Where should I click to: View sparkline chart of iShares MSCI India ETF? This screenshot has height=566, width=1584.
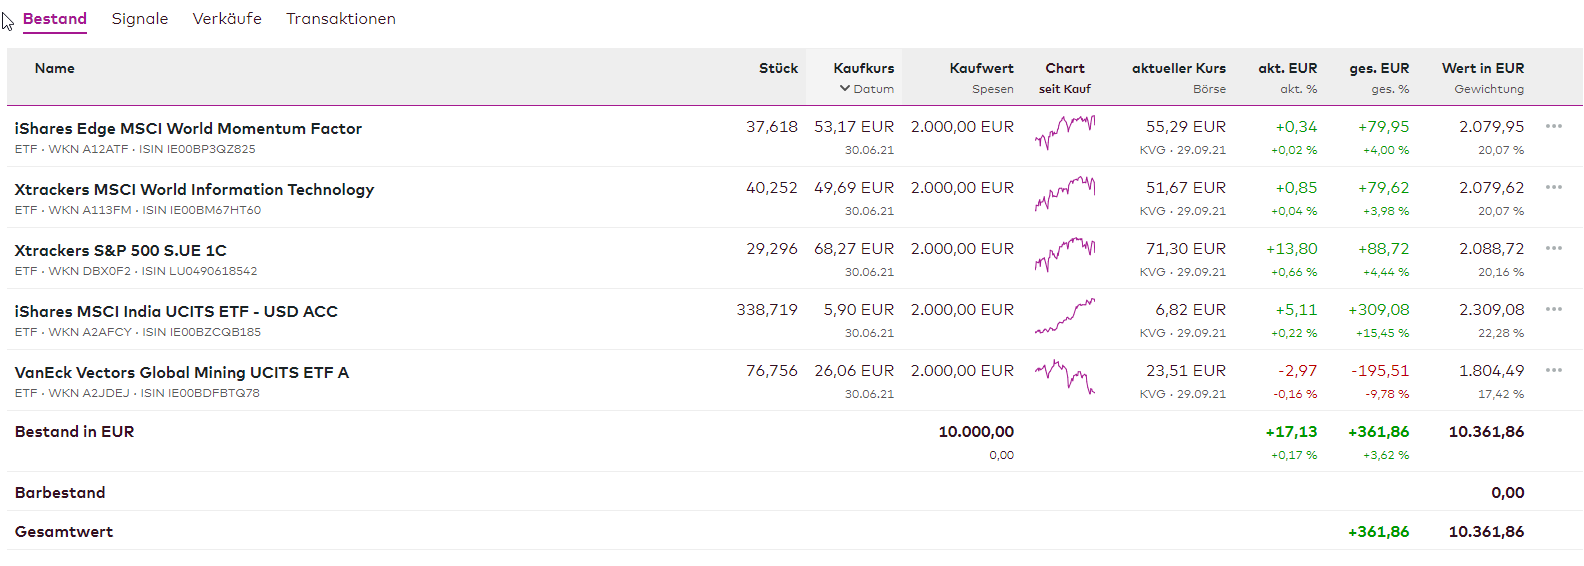pos(1065,316)
